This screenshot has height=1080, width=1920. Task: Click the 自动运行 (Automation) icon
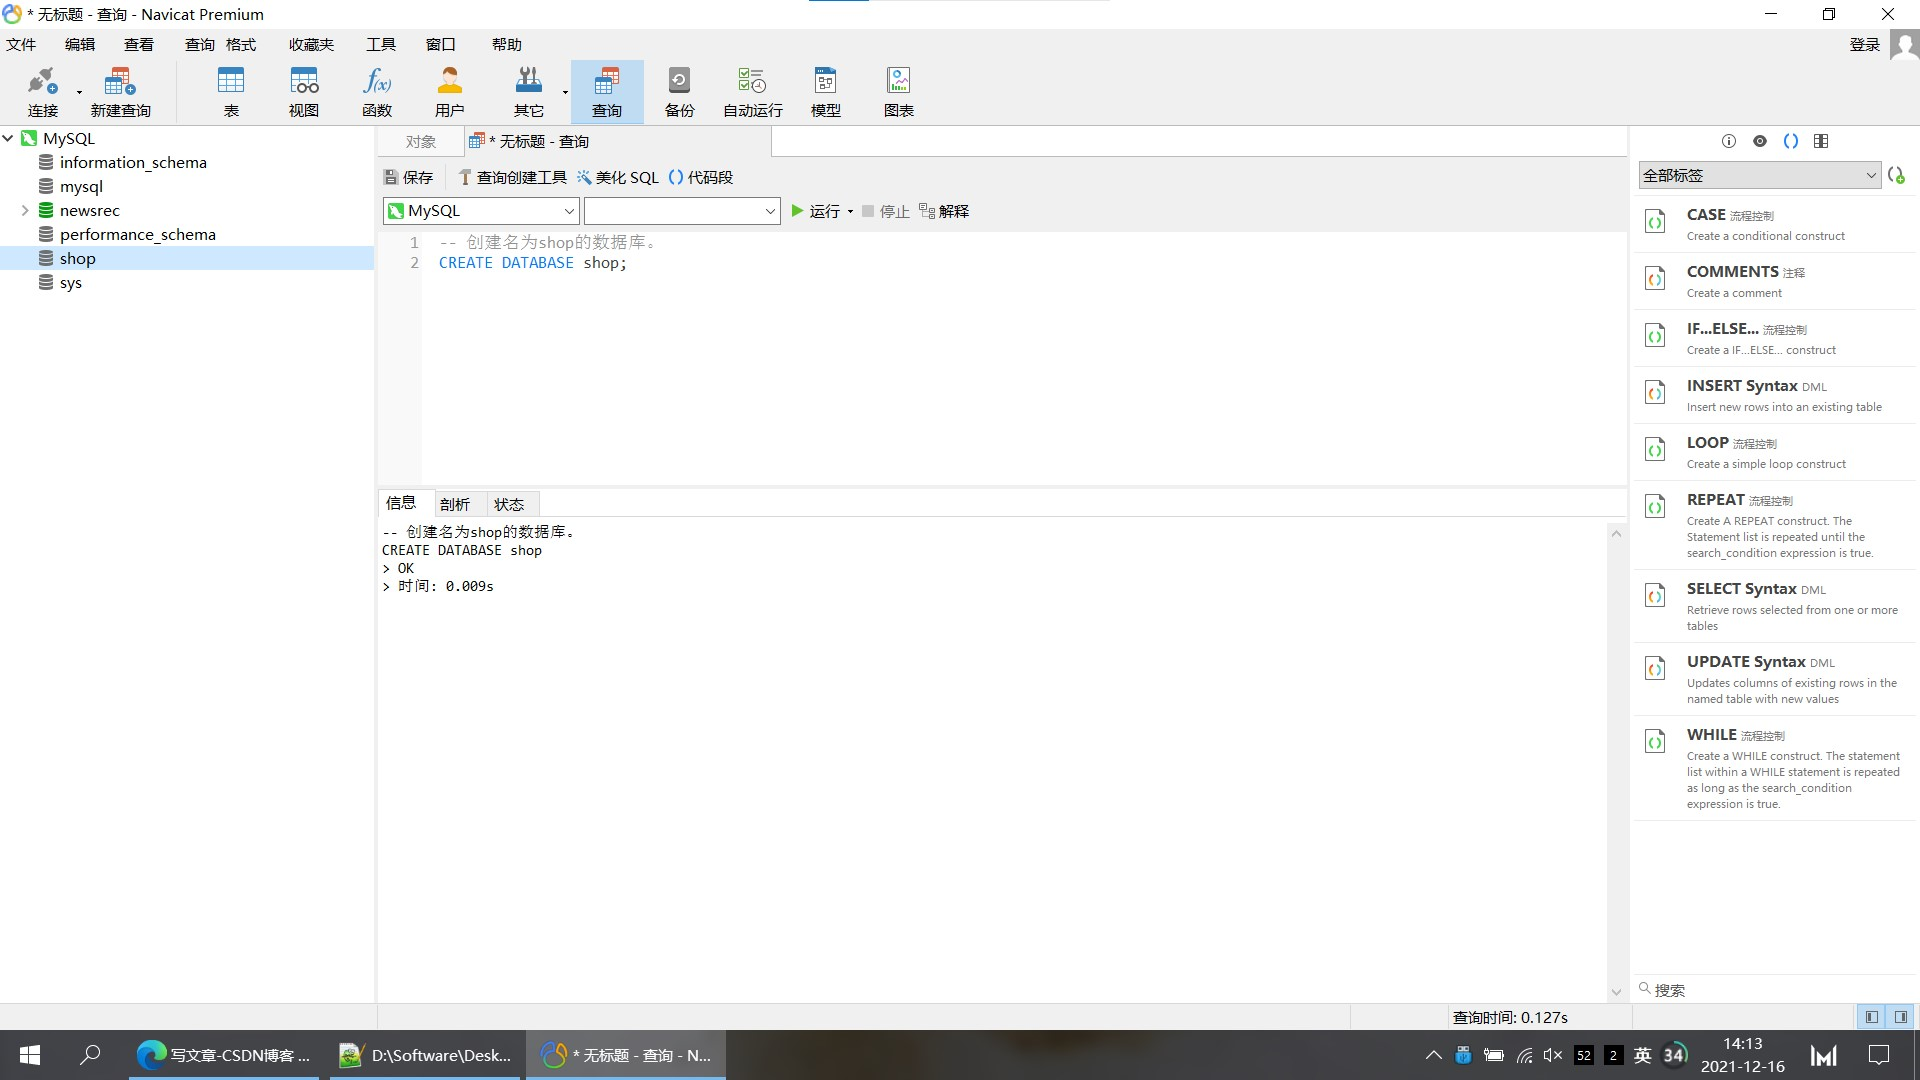pyautogui.click(x=752, y=91)
